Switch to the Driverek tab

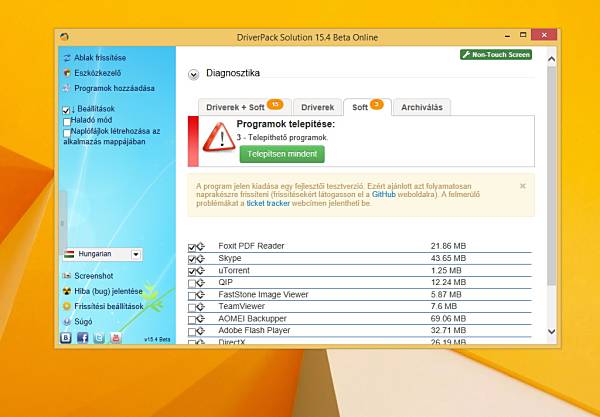[317, 108]
